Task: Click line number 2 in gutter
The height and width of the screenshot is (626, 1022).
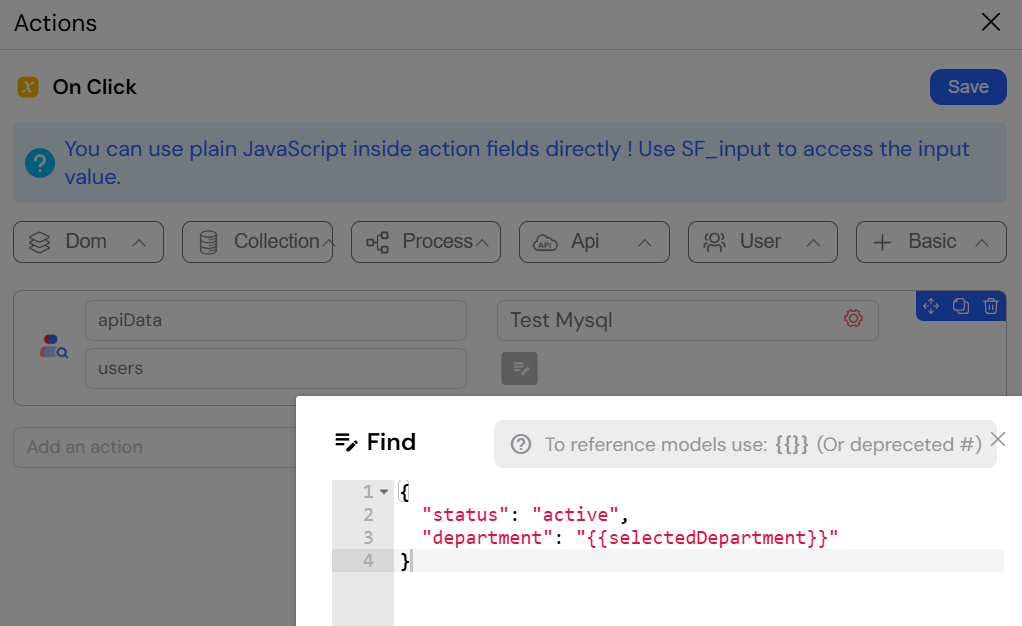Action: click(368, 514)
